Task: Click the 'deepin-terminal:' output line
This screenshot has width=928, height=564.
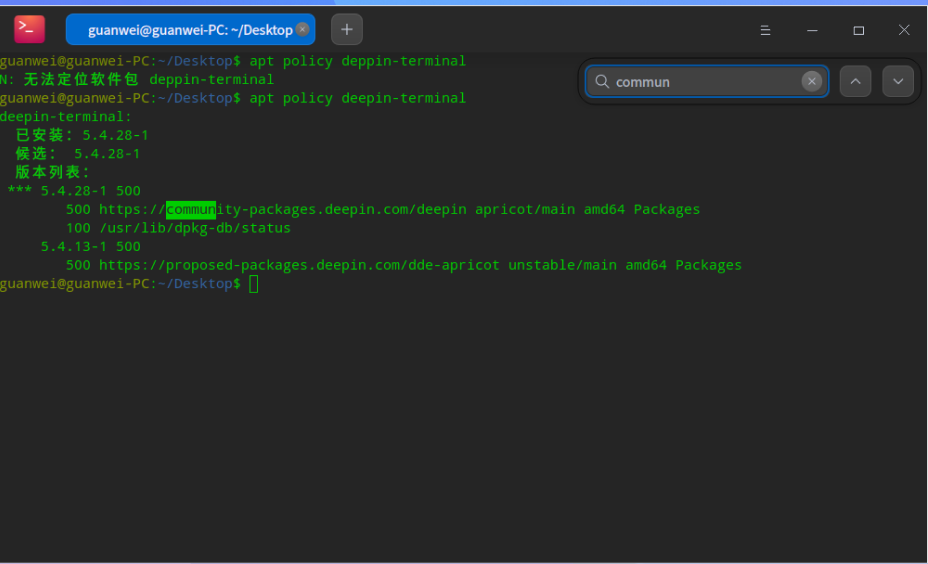Action: (66, 117)
